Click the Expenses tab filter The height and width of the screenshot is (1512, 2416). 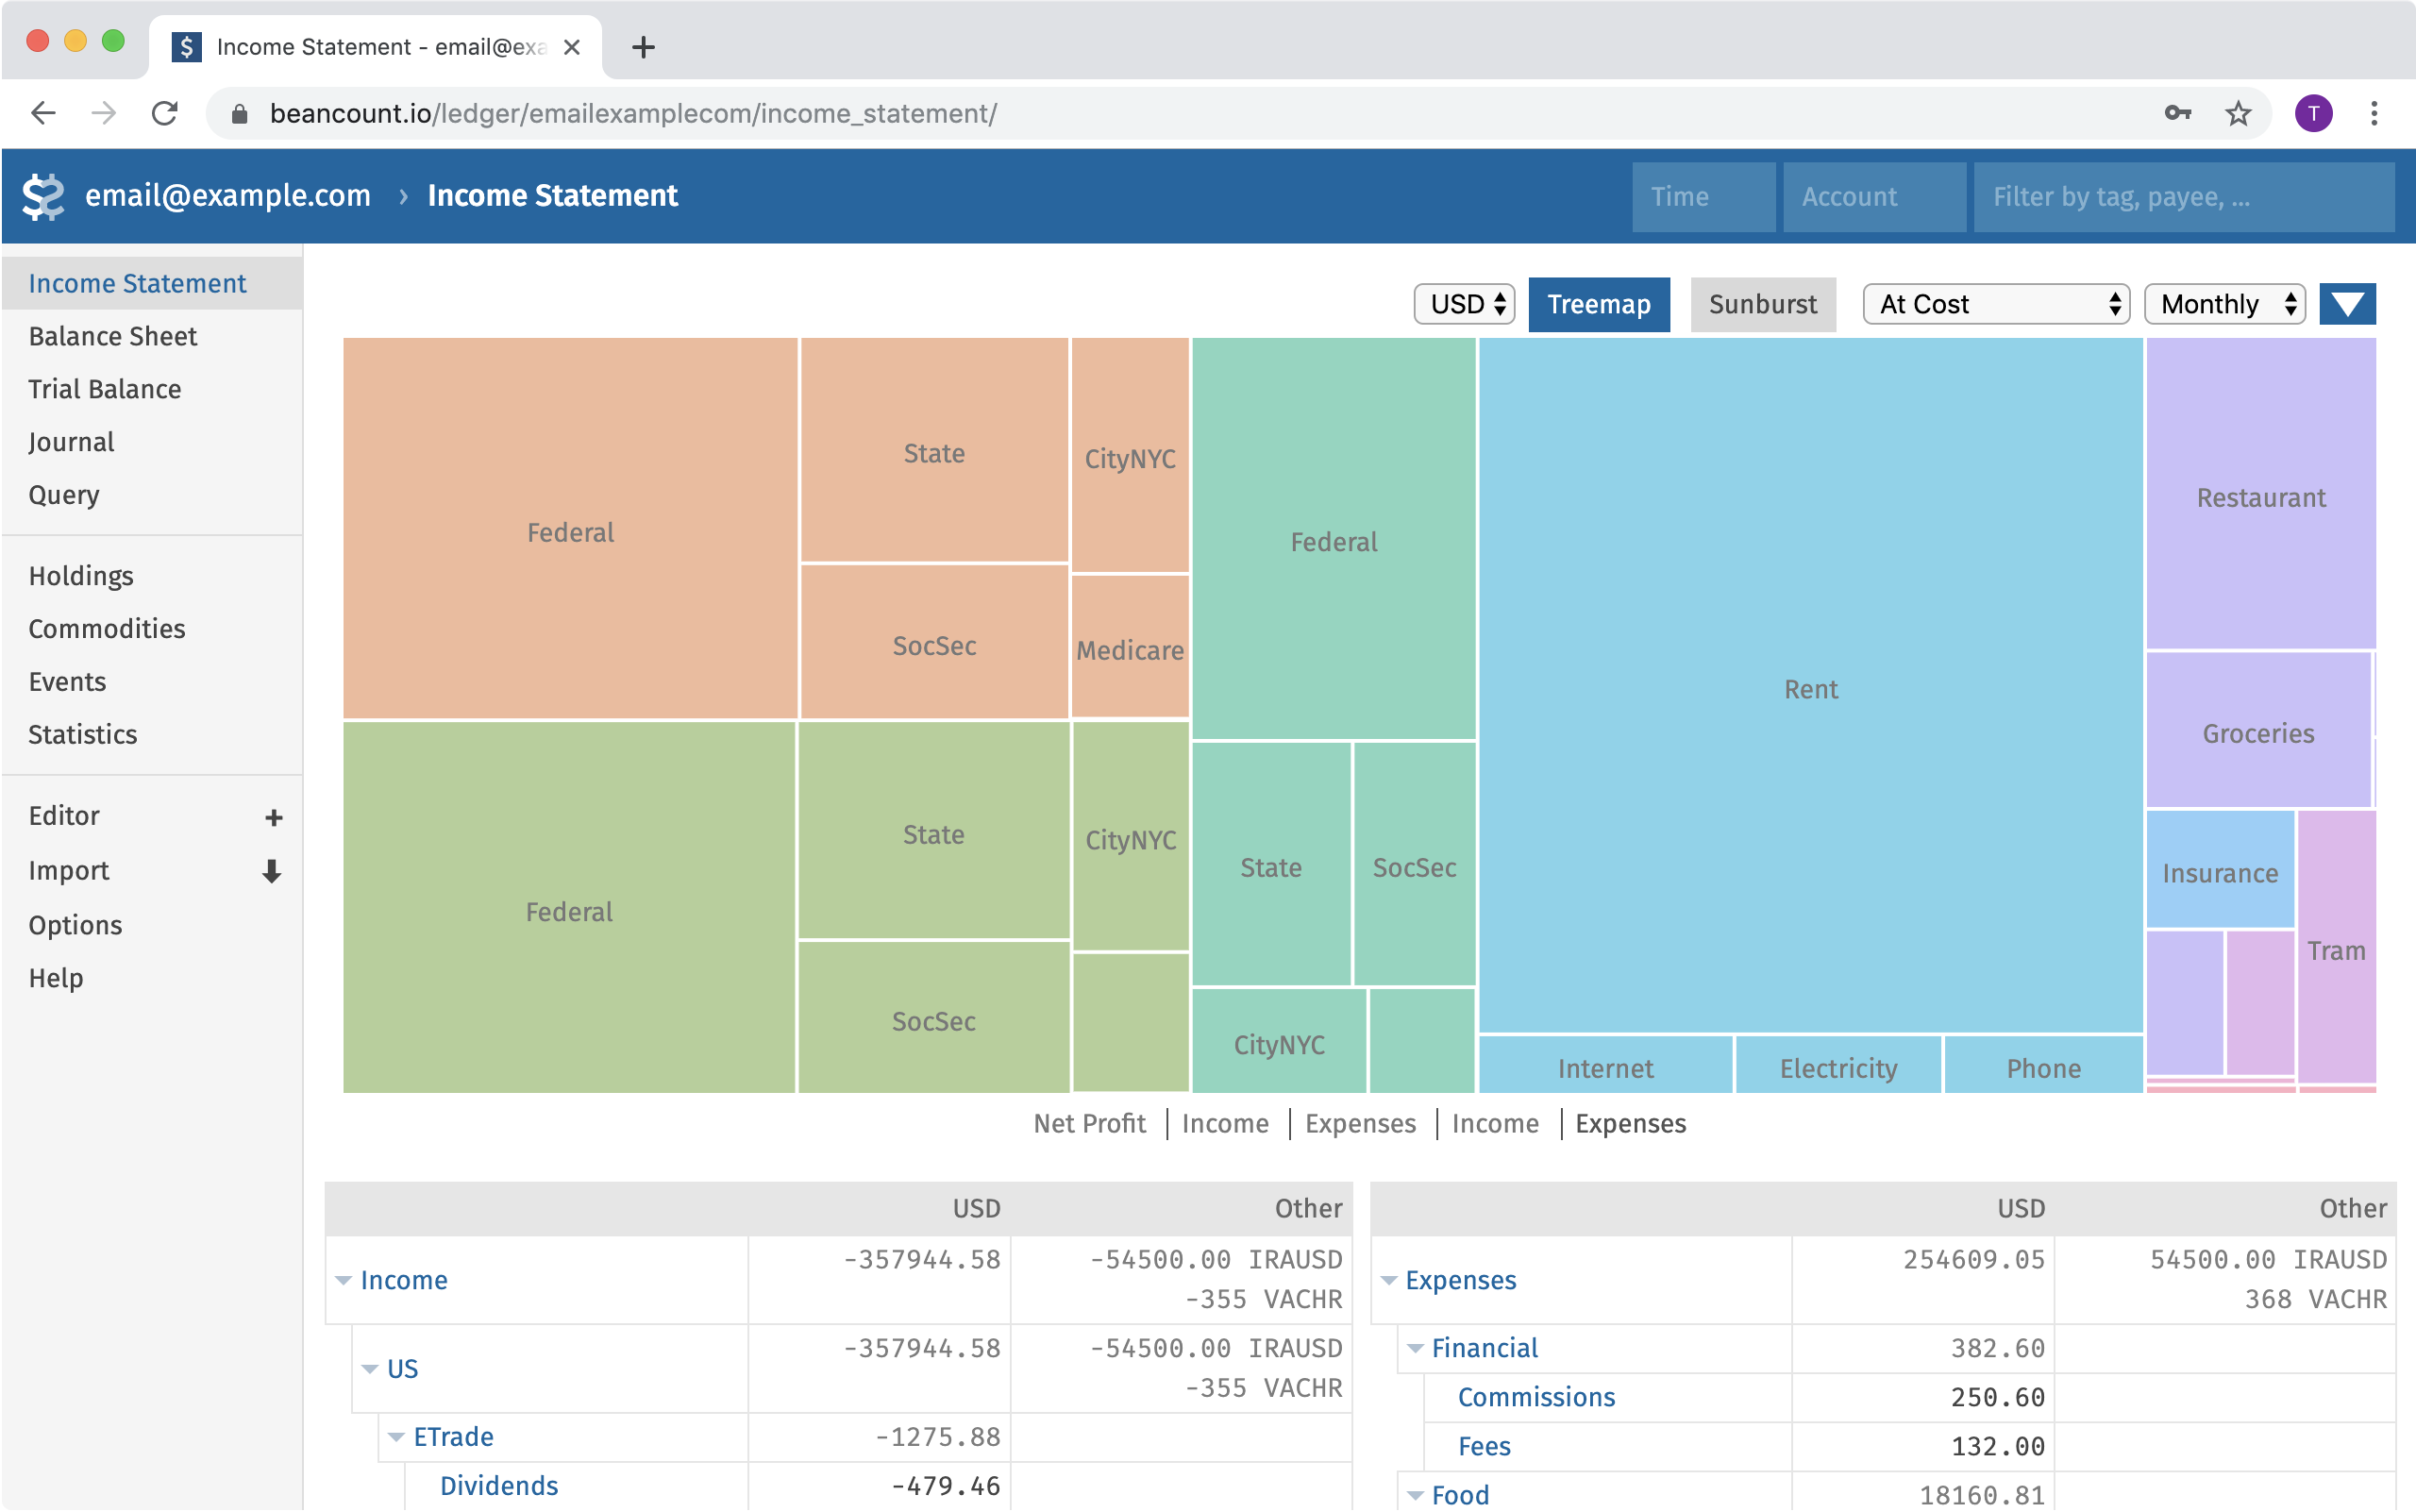(x=1629, y=1122)
